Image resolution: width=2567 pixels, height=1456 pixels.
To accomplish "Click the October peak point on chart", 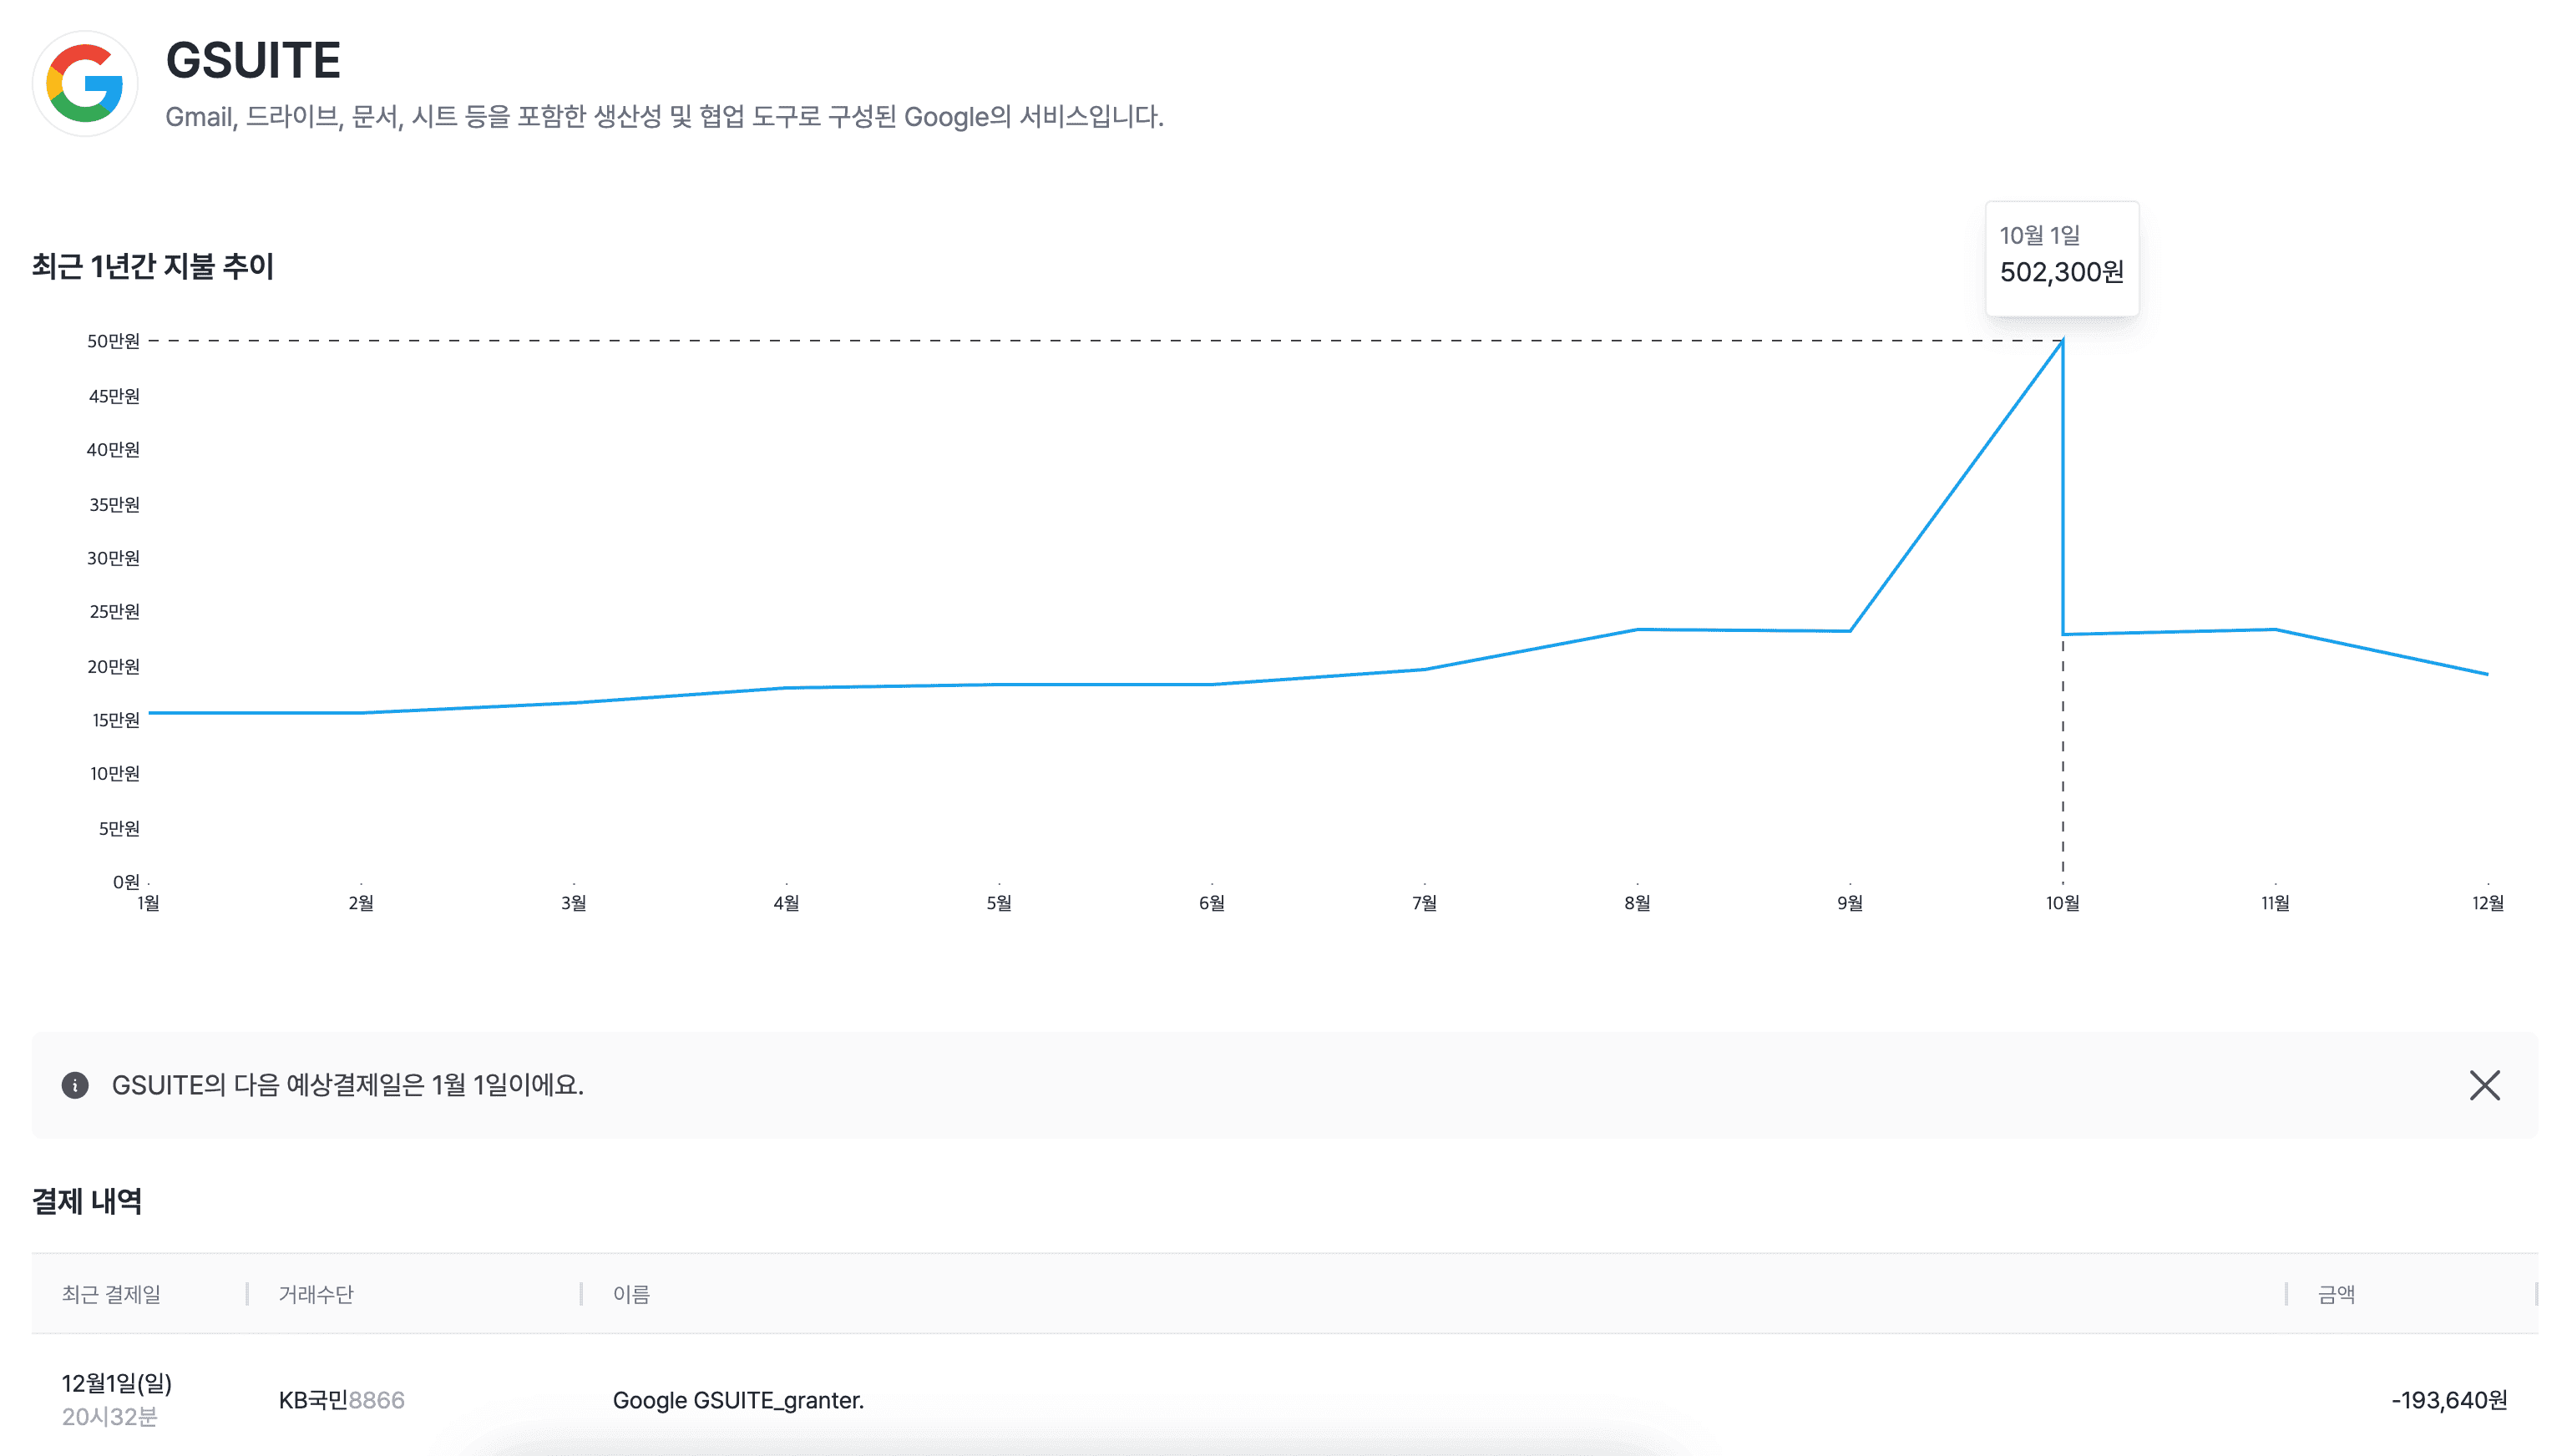I will 2062,341.
